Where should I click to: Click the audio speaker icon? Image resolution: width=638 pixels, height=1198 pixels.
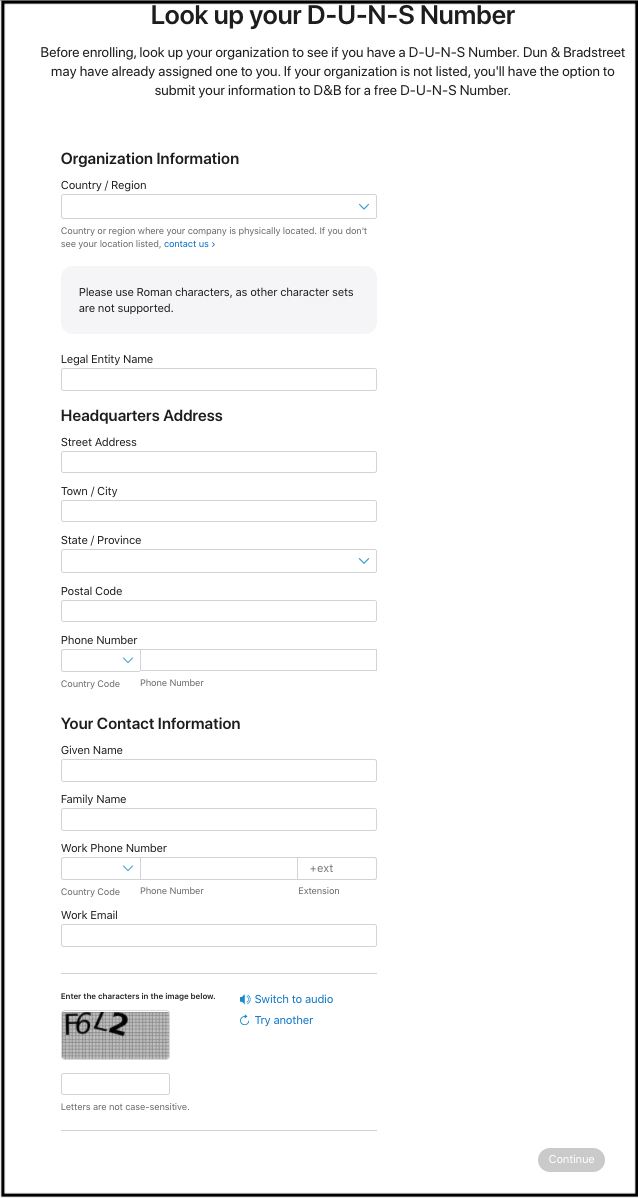(245, 999)
